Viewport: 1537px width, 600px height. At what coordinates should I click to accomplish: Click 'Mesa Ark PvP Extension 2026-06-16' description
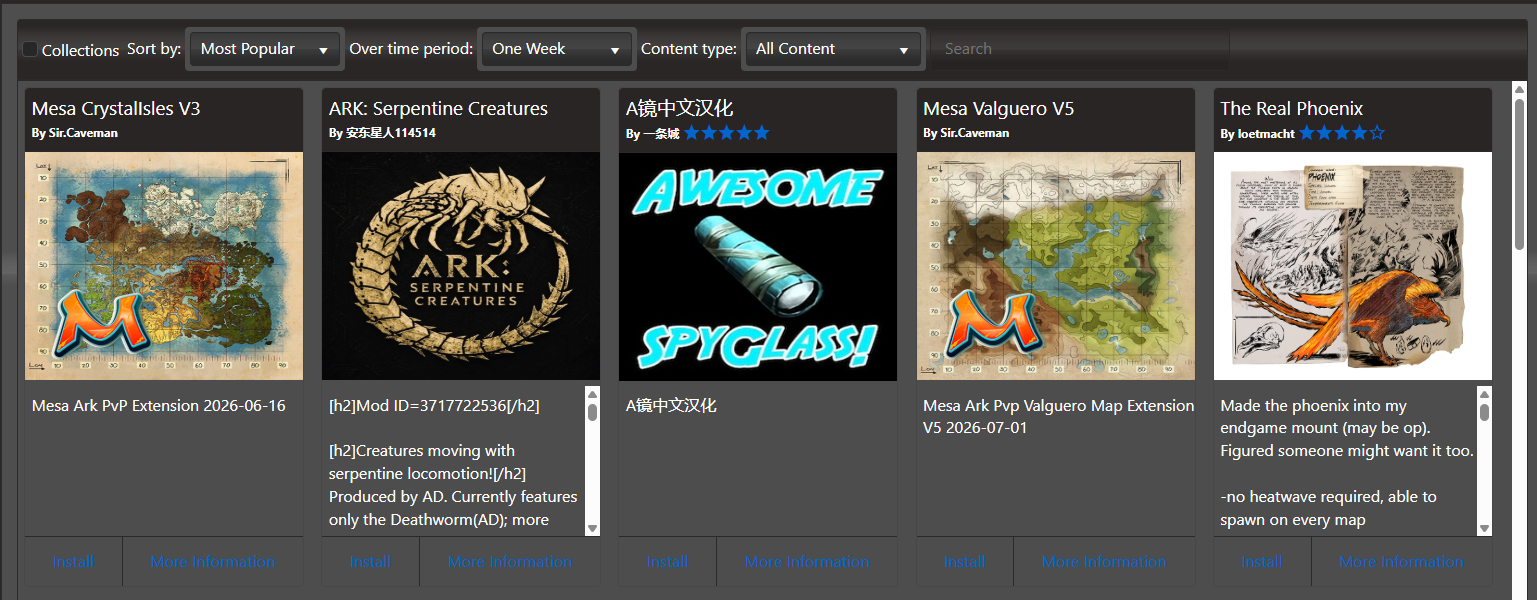[159, 406]
